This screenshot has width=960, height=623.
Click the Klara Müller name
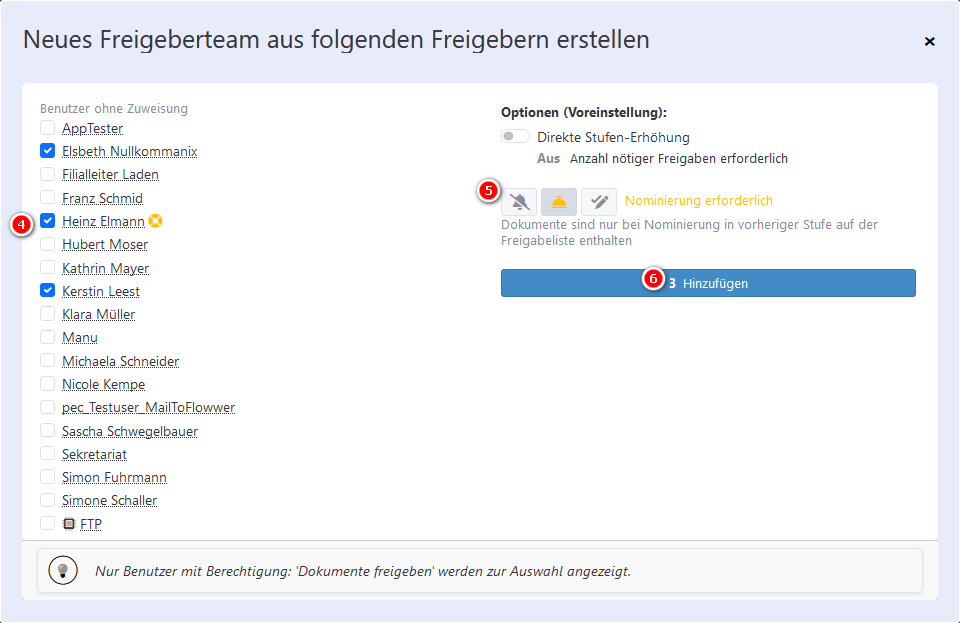pyautogui.click(x=99, y=315)
